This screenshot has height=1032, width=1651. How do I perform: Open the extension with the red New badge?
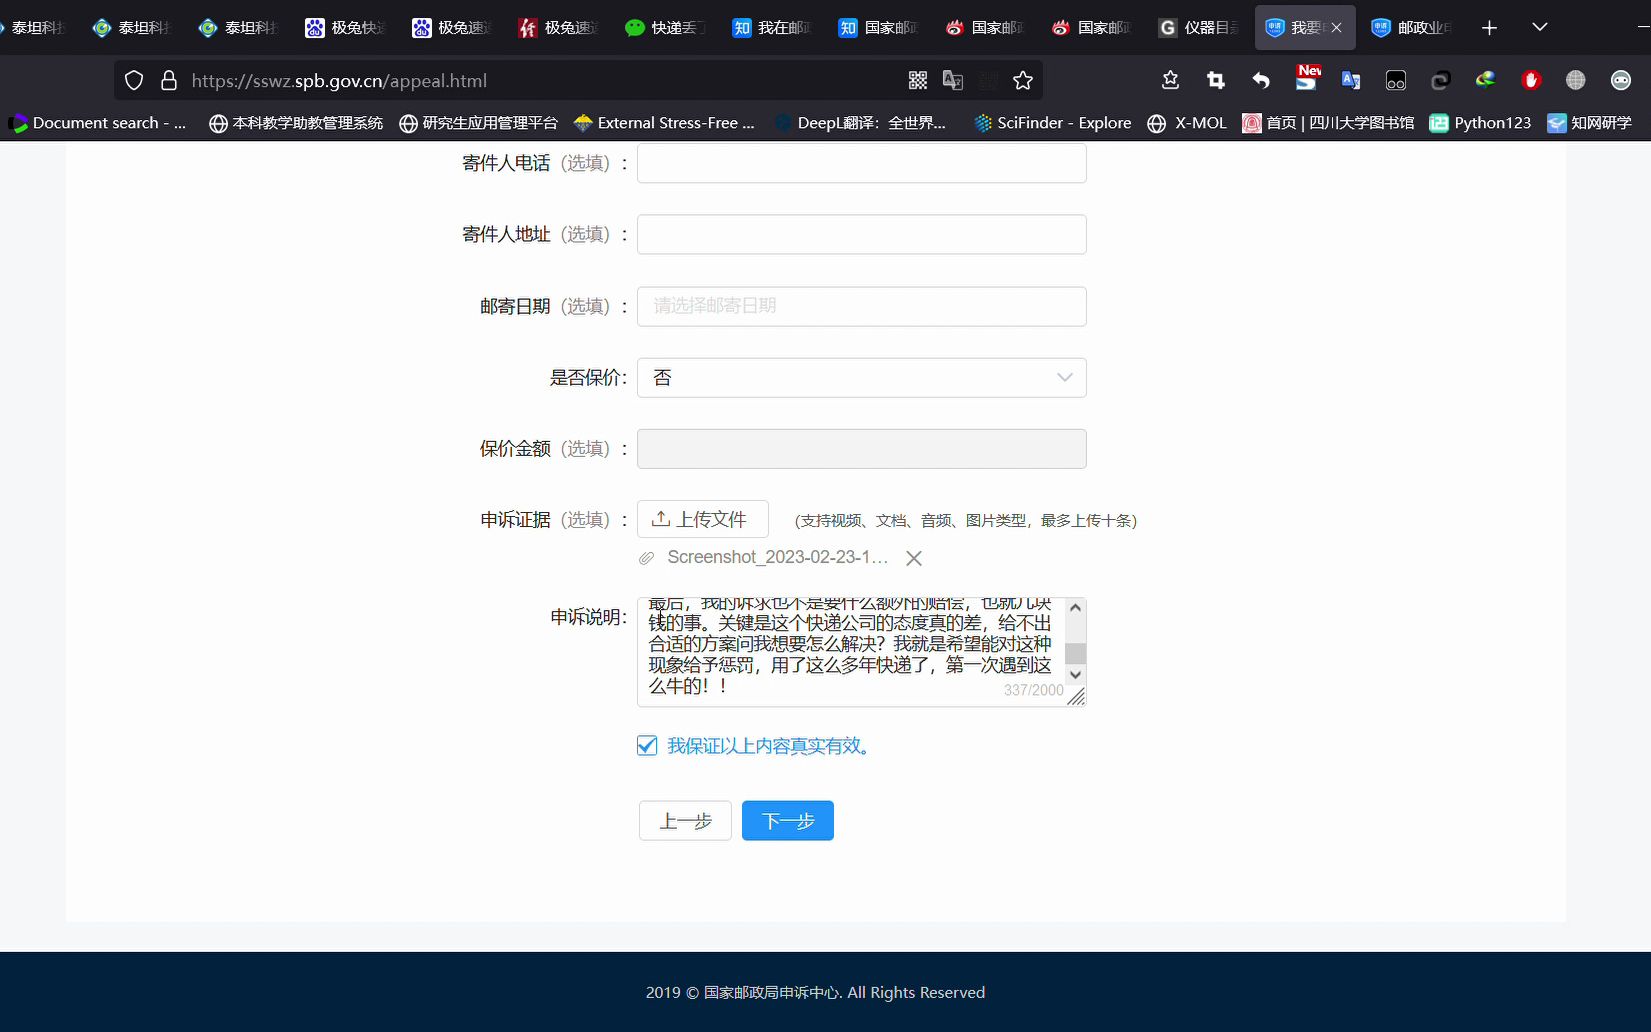coord(1307,78)
